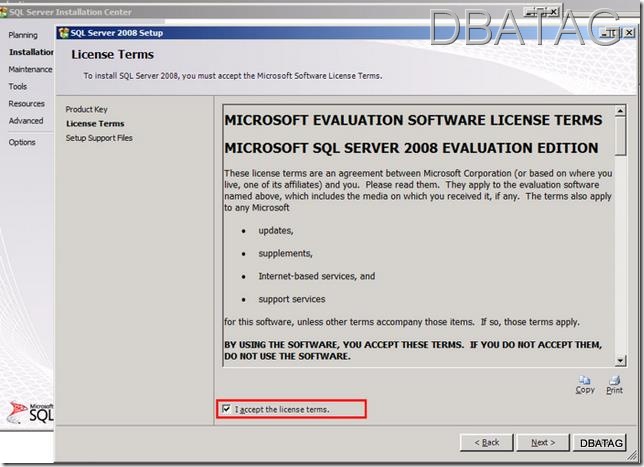Image resolution: width=644 pixels, height=467 pixels.
Task: Click the license text scrollbar down arrow
Action: [x=620, y=361]
